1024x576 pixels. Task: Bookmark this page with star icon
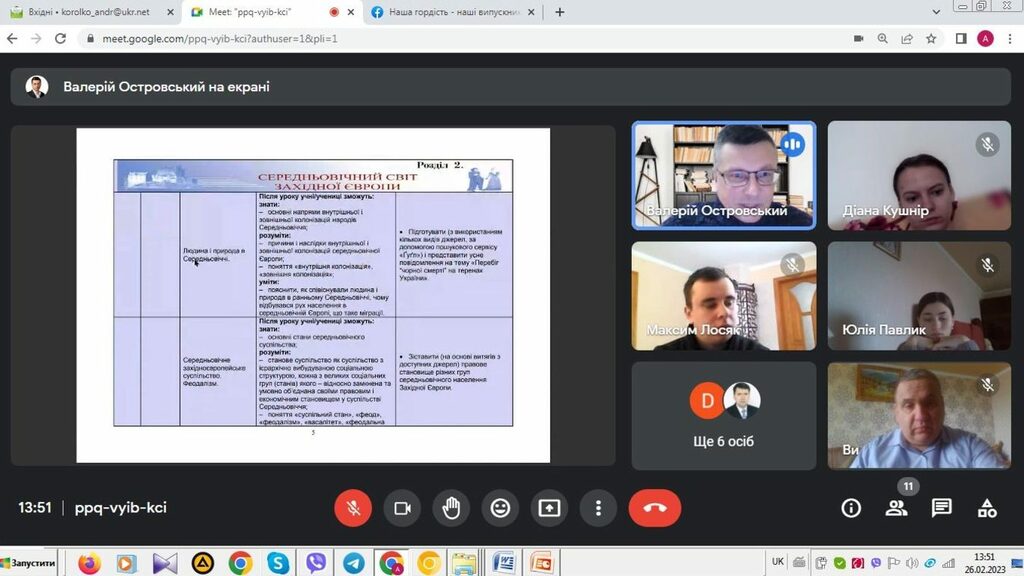pos(931,38)
